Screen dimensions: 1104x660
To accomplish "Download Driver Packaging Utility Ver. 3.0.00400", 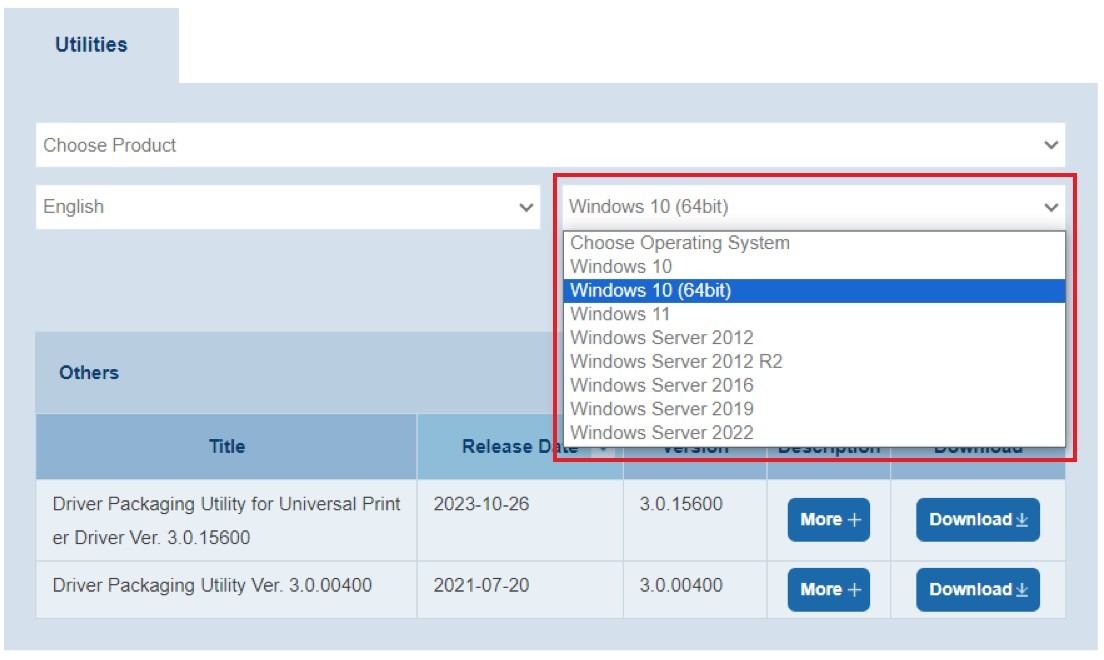I will tap(977, 590).
